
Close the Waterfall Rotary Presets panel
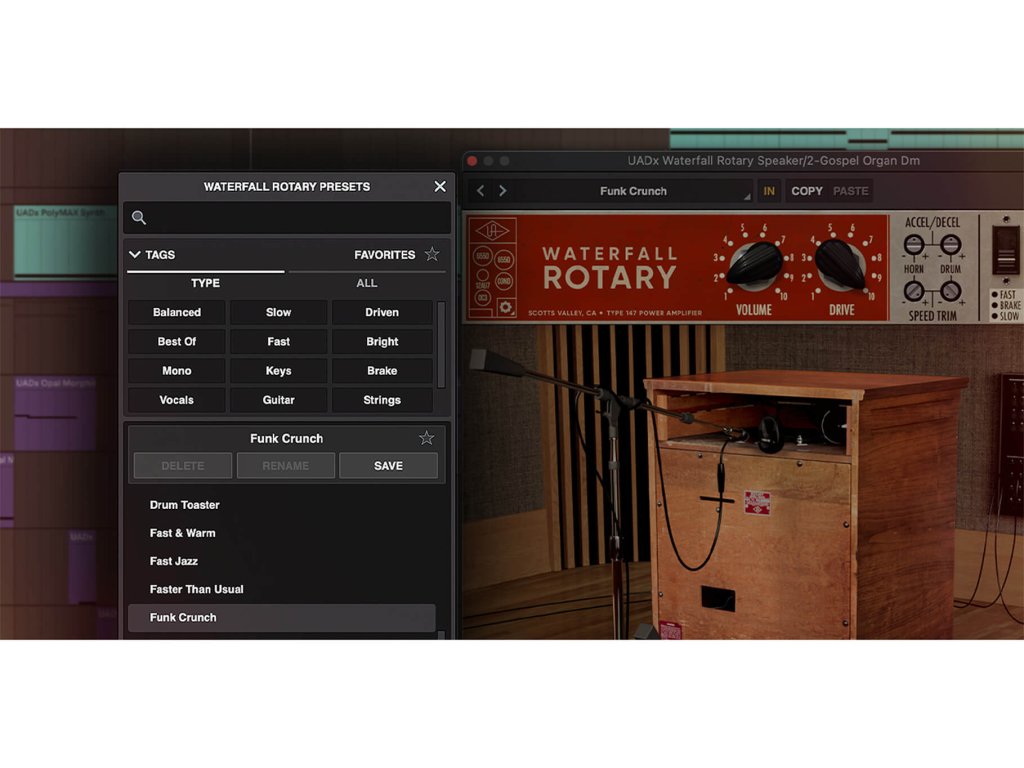440,187
